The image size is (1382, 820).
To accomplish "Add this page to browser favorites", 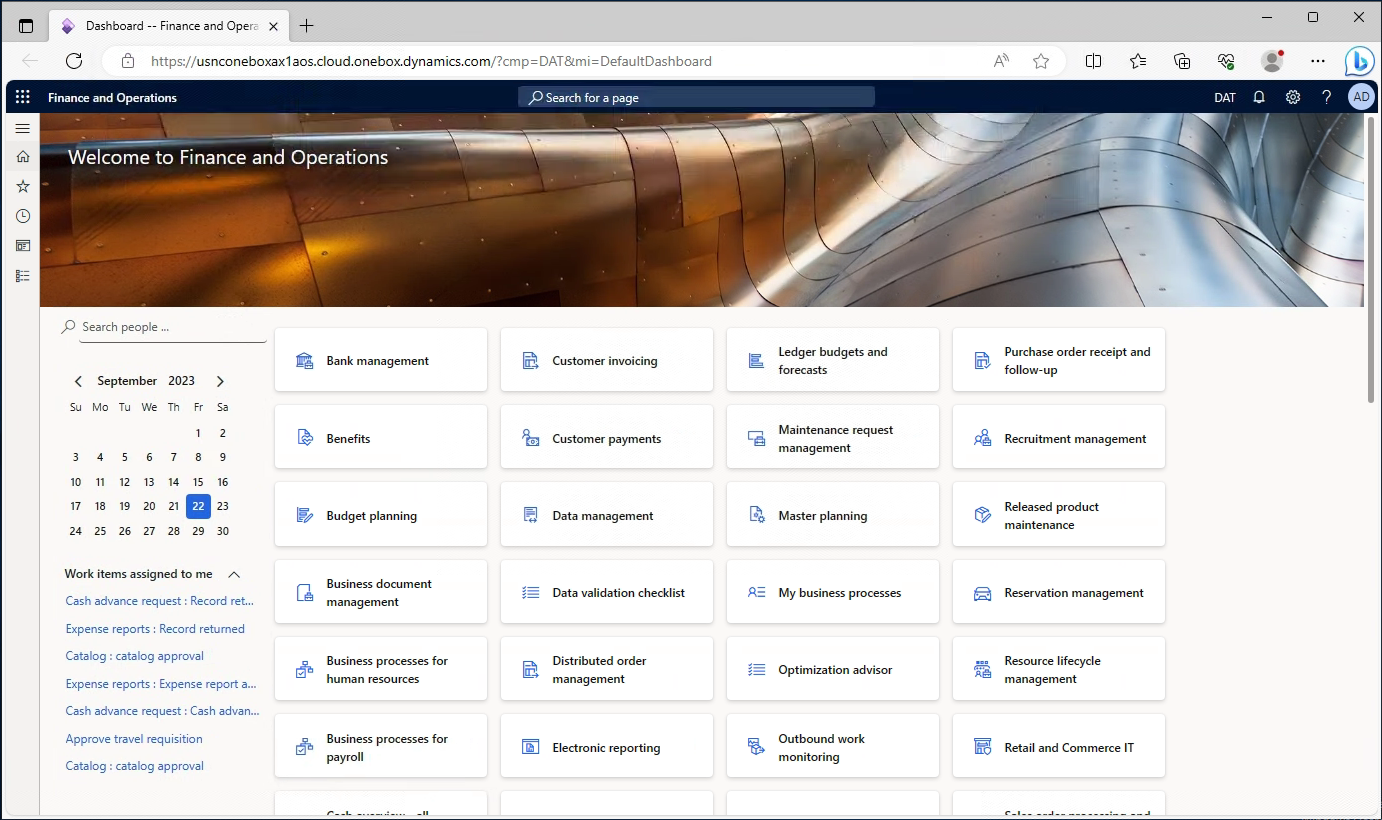I will pyautogui.click(x=1041, y=61).
